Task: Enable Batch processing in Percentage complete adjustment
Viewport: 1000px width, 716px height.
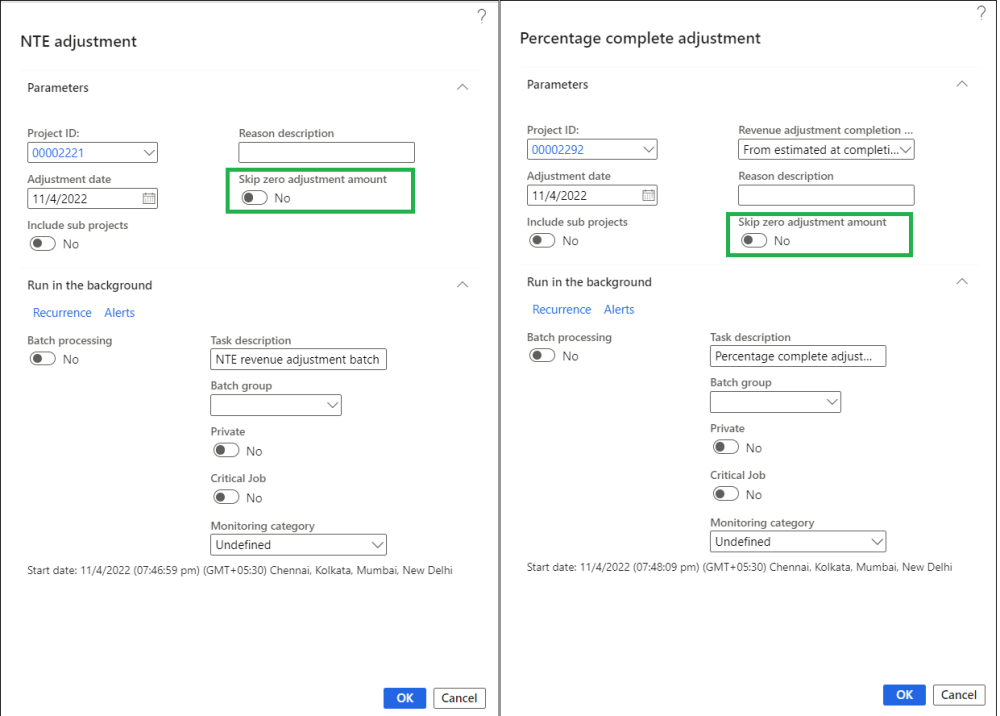Action: 542,356
